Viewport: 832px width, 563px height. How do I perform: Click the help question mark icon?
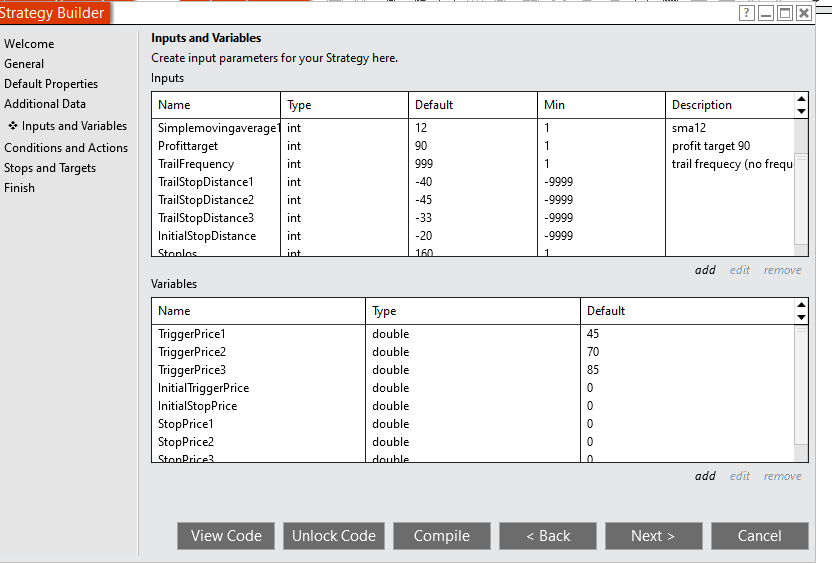[747, 13]
